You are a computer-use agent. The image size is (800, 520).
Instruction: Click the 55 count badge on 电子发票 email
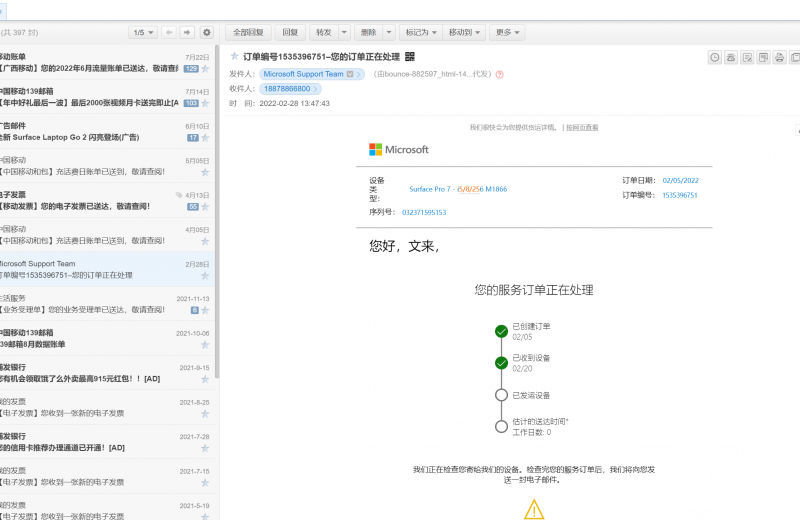pos(193,207)
